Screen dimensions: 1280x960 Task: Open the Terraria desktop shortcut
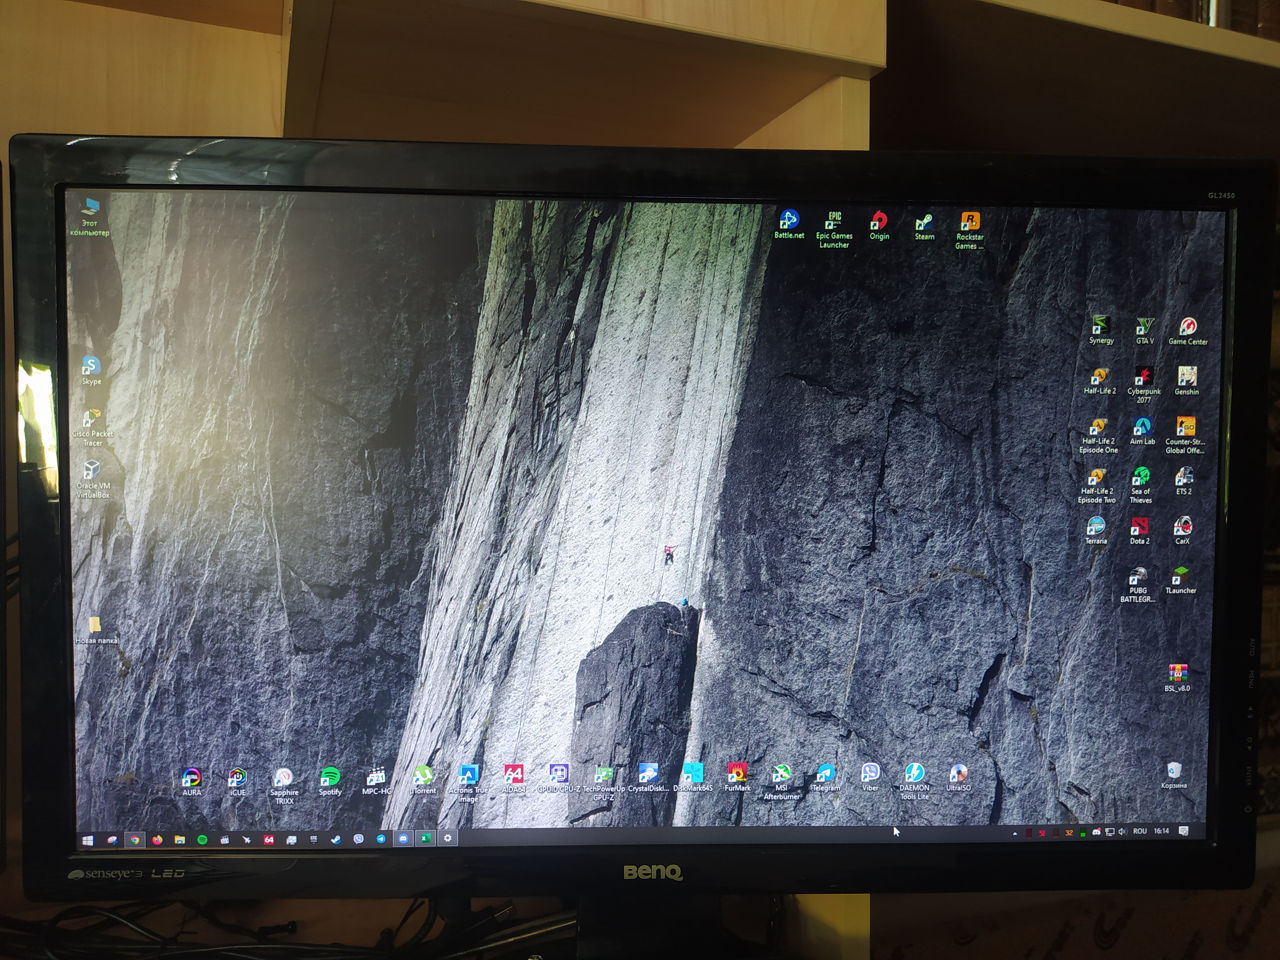pyautogui.click(x=1096, y=530)
